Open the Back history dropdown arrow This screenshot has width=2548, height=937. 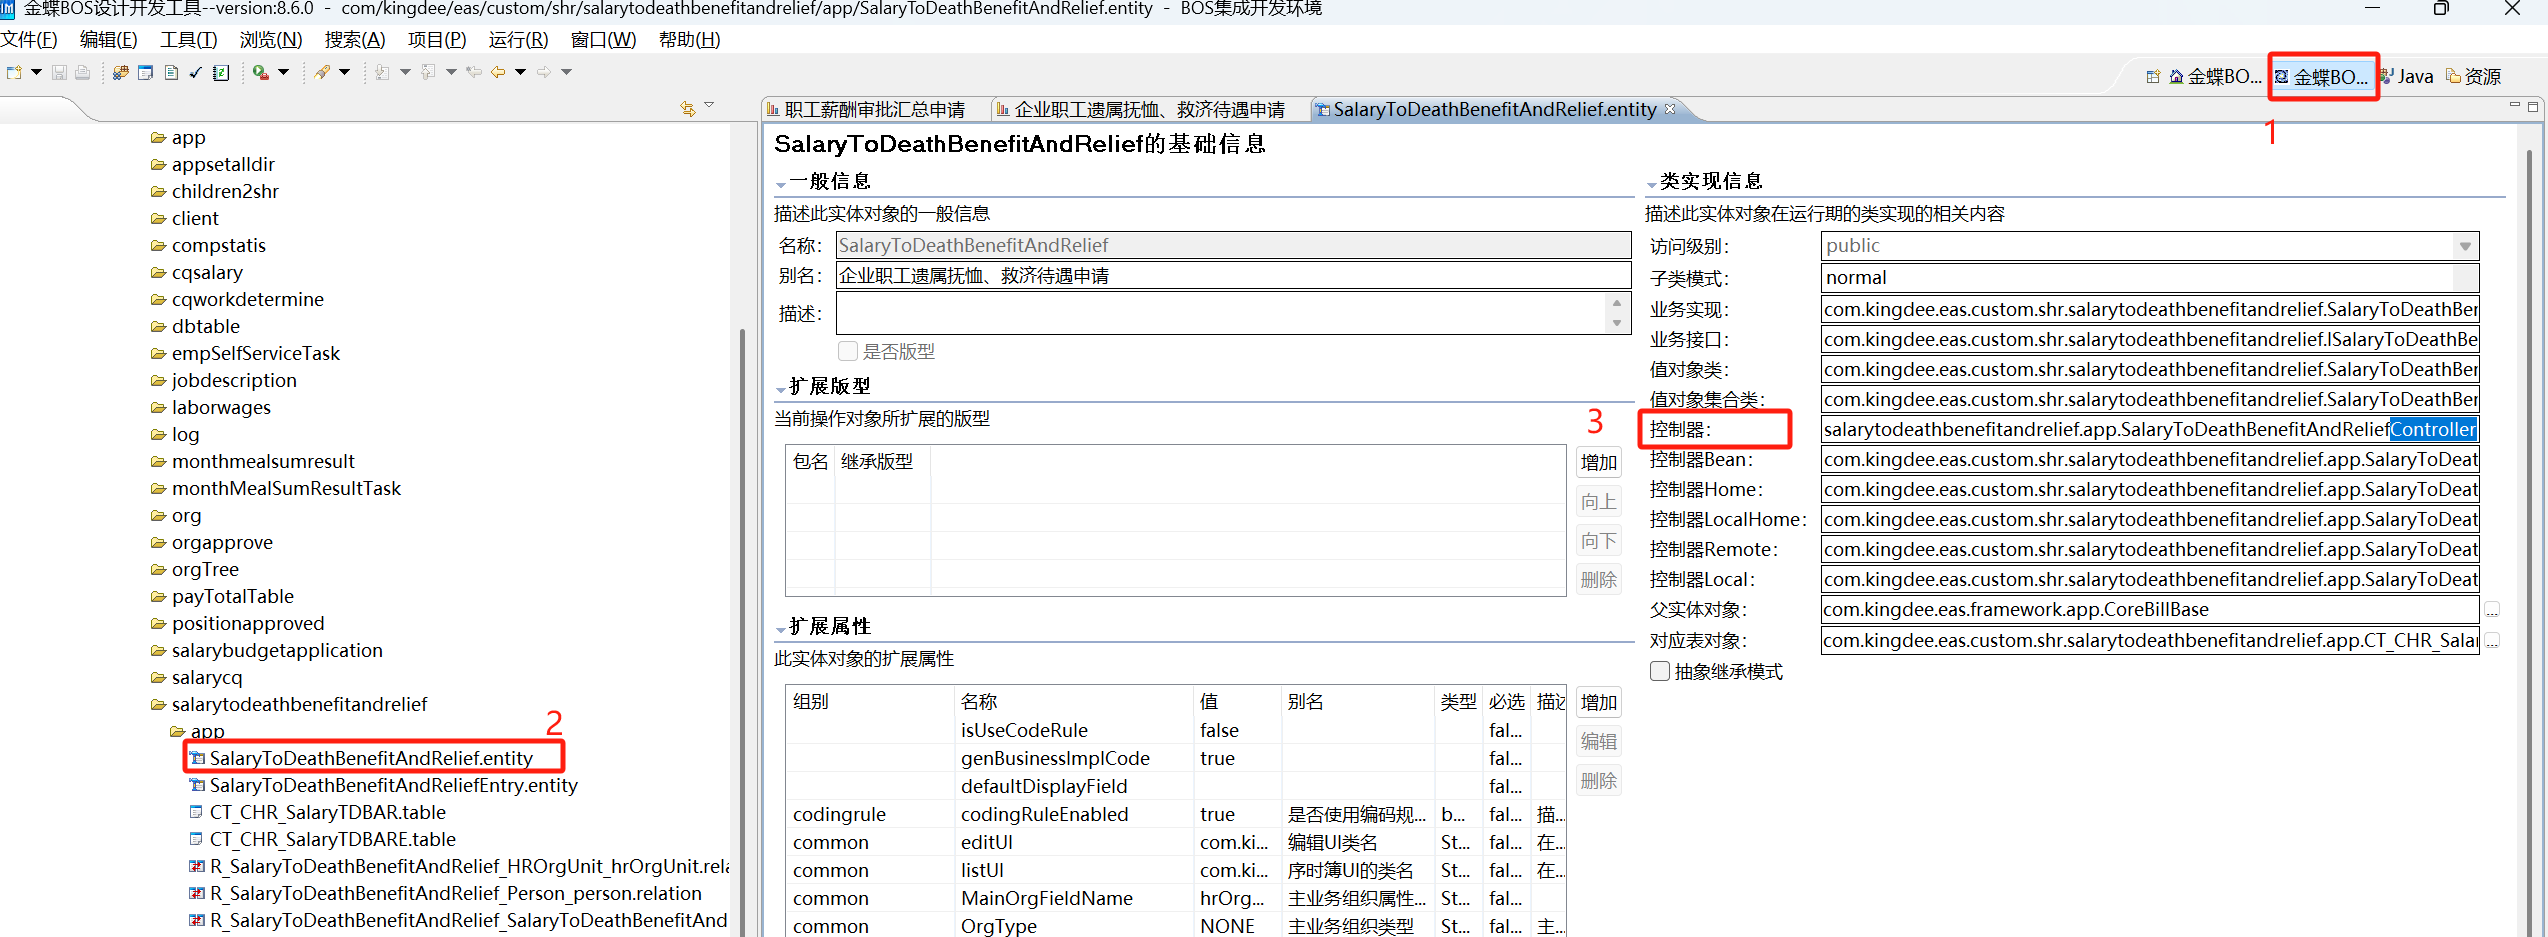[521, 72]
